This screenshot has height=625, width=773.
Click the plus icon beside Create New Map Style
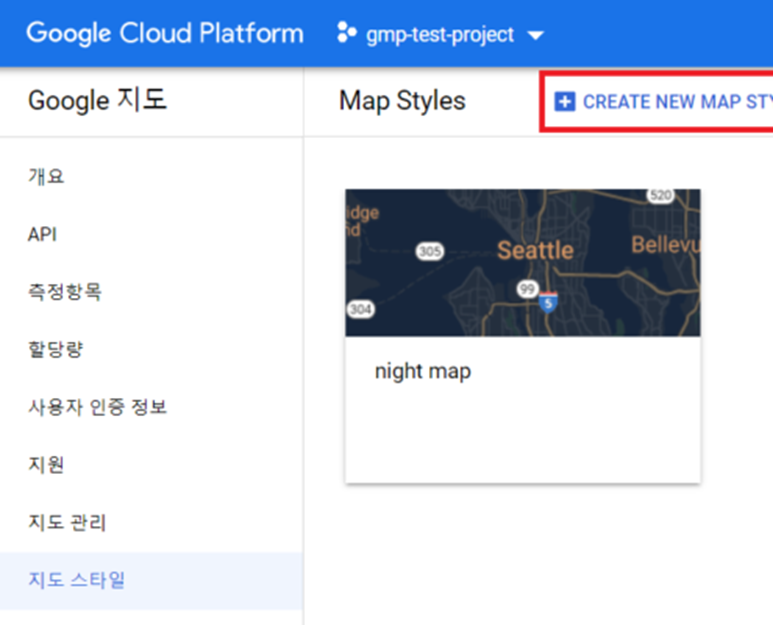click(x=565, y=102)
